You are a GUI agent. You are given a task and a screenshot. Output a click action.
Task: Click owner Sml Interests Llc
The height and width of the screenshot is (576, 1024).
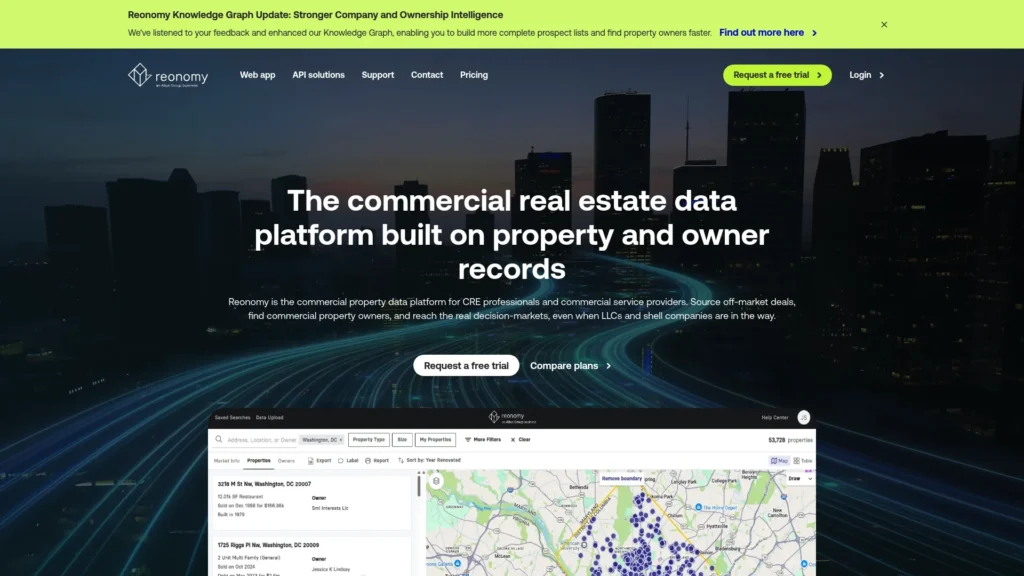(x=330, y=508)
